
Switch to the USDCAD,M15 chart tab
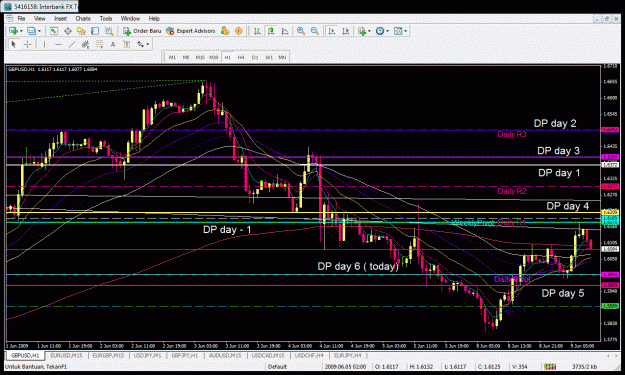tap(268, 355)
